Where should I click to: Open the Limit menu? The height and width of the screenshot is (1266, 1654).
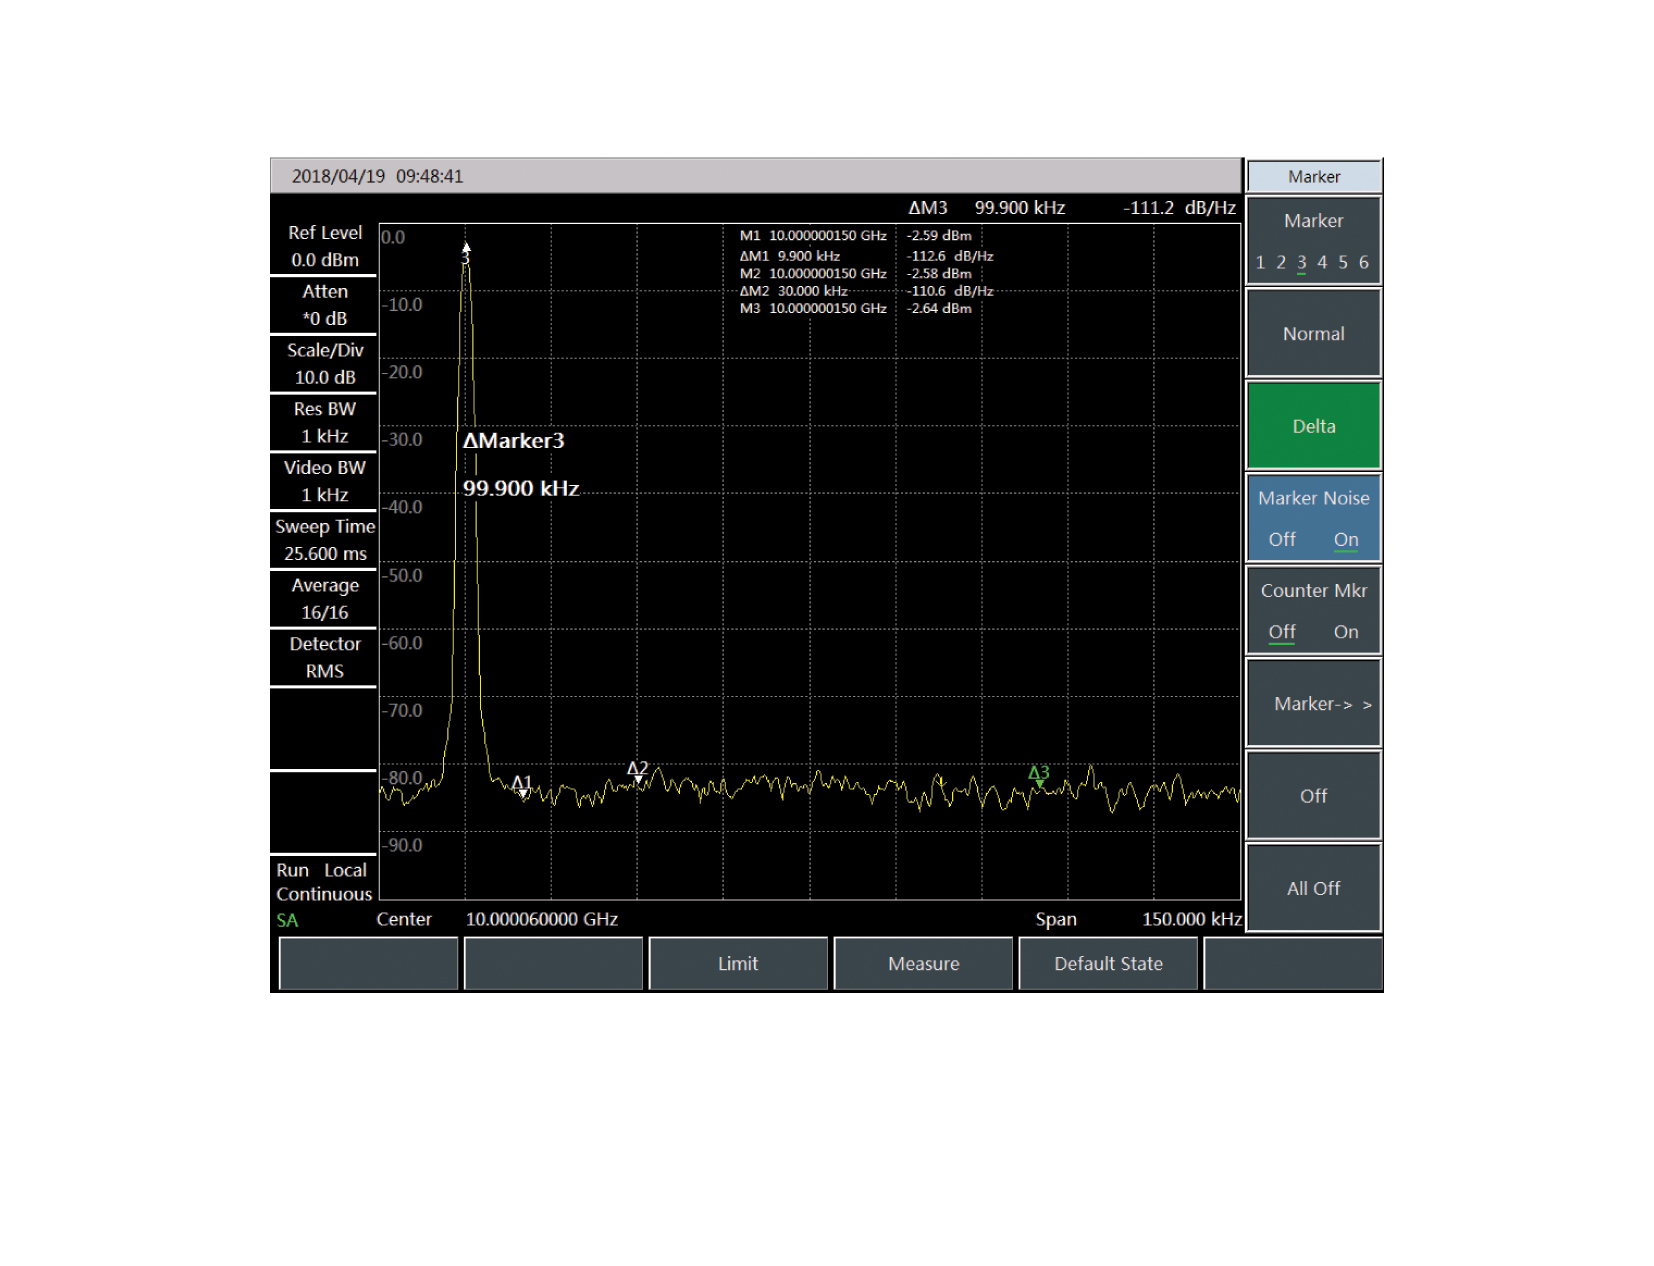(738, 964)
